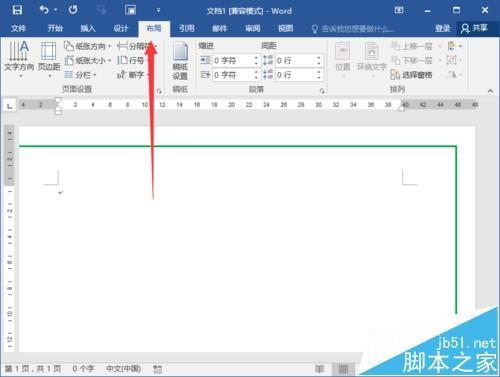Viewport: 500px width, 377px height.
Task: Open 纸张方向 orientation dropdown
Action: (x=87, y=46)
